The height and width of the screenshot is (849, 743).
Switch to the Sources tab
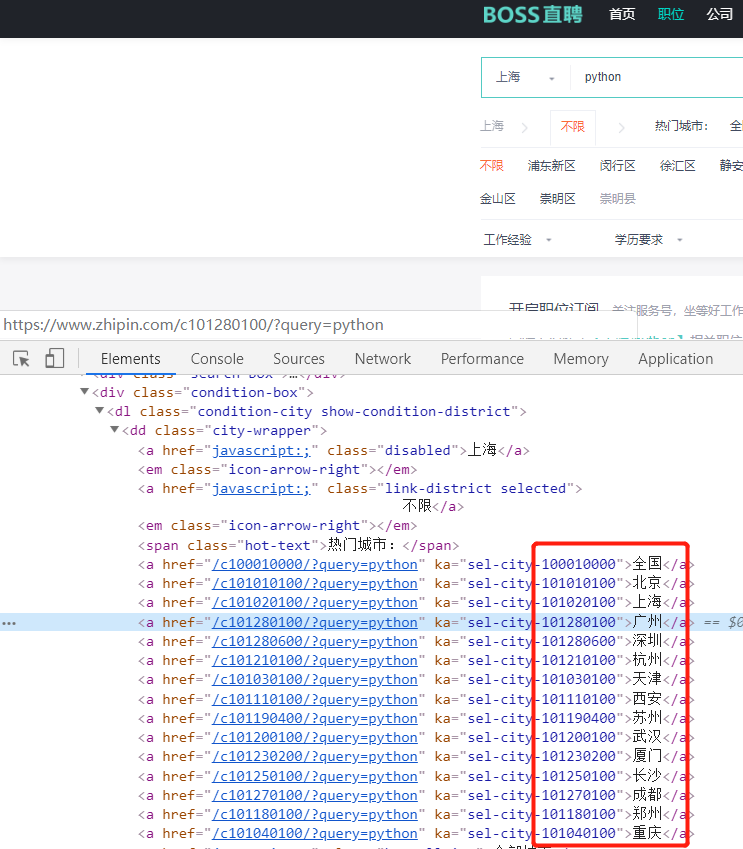(x=299, y=359)
